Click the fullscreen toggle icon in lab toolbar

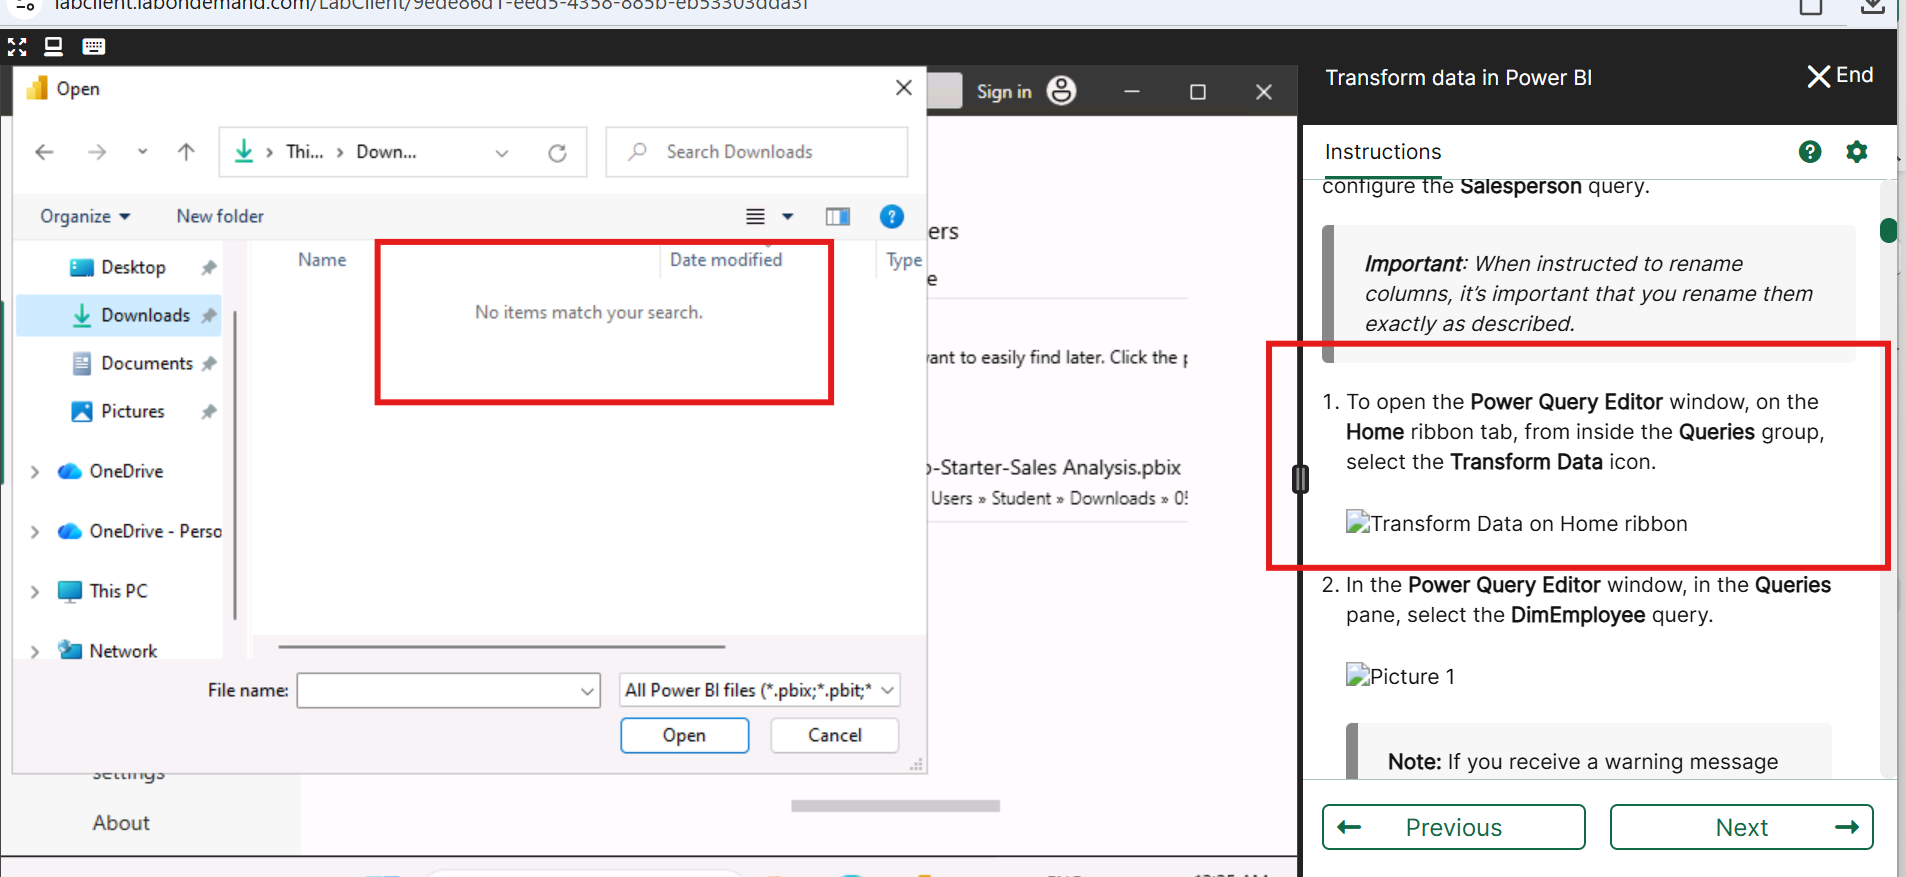point(17,46)
